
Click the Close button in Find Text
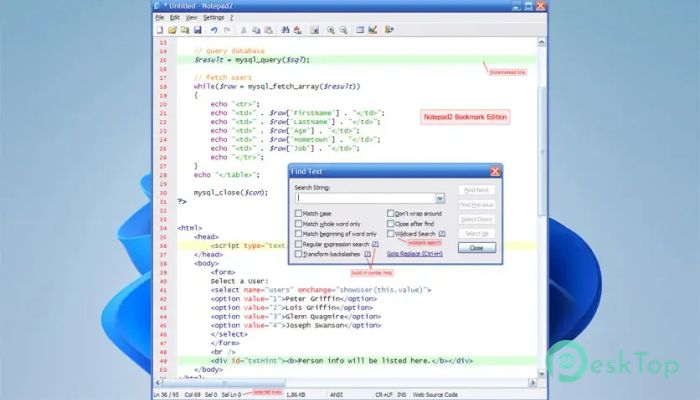477,248
